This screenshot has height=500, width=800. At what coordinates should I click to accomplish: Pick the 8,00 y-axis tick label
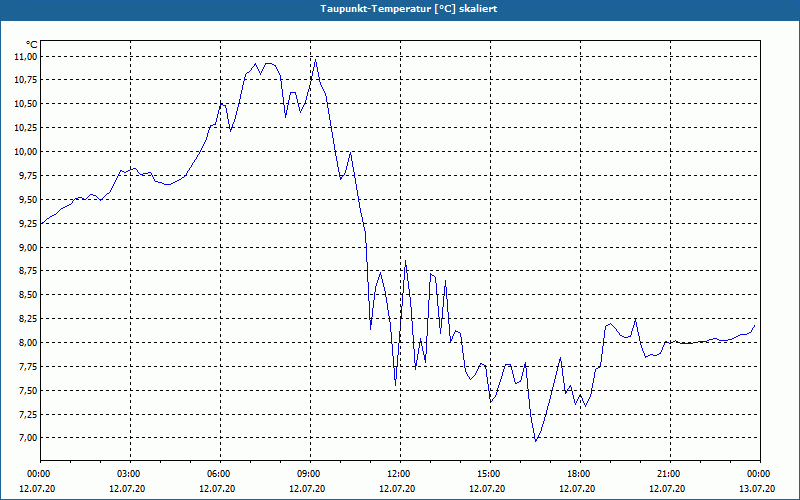tap(27, 343)
